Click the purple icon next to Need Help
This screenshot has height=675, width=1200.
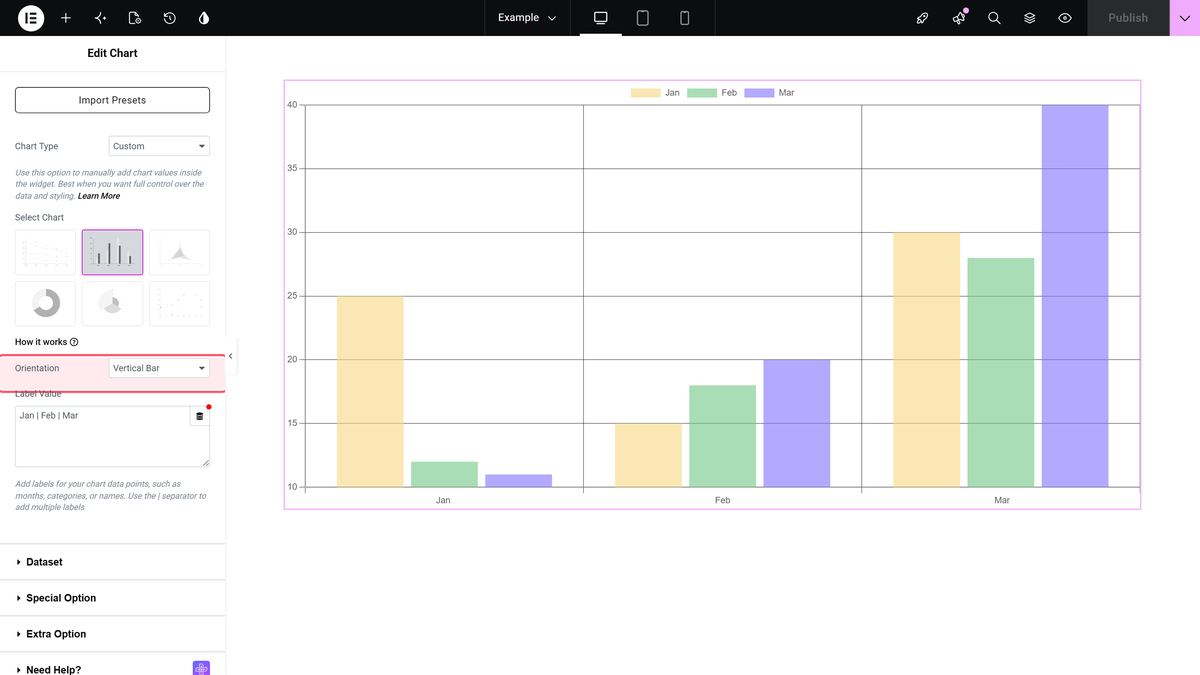tap(201, 669)
